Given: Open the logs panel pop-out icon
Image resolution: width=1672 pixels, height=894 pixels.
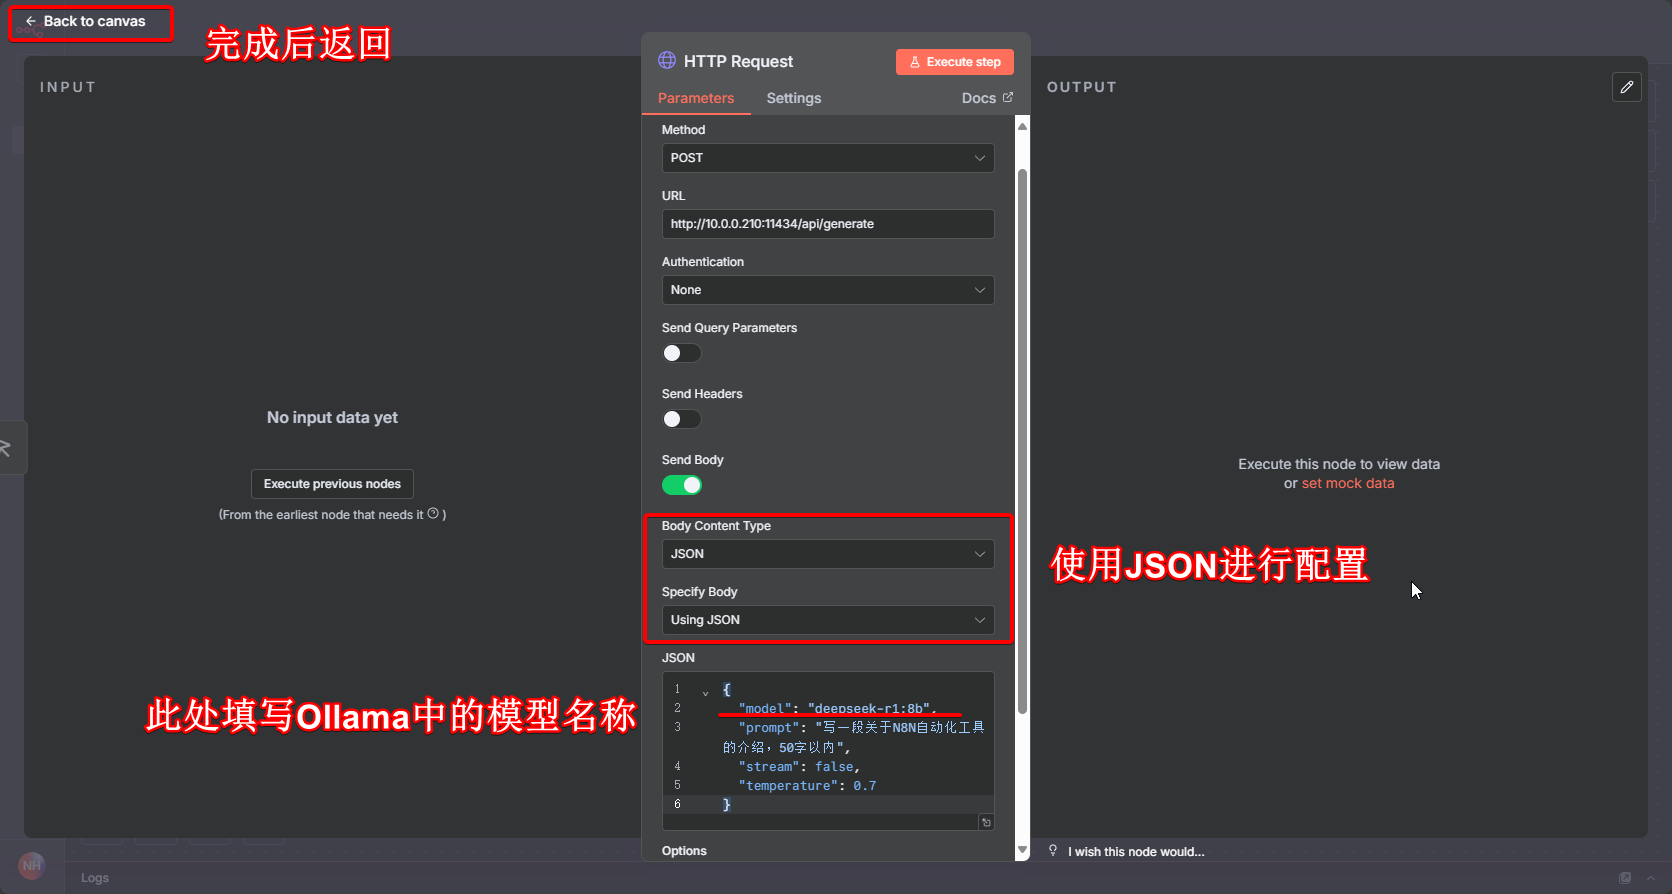Looking at the screenshot, I should coord(1625,878).
